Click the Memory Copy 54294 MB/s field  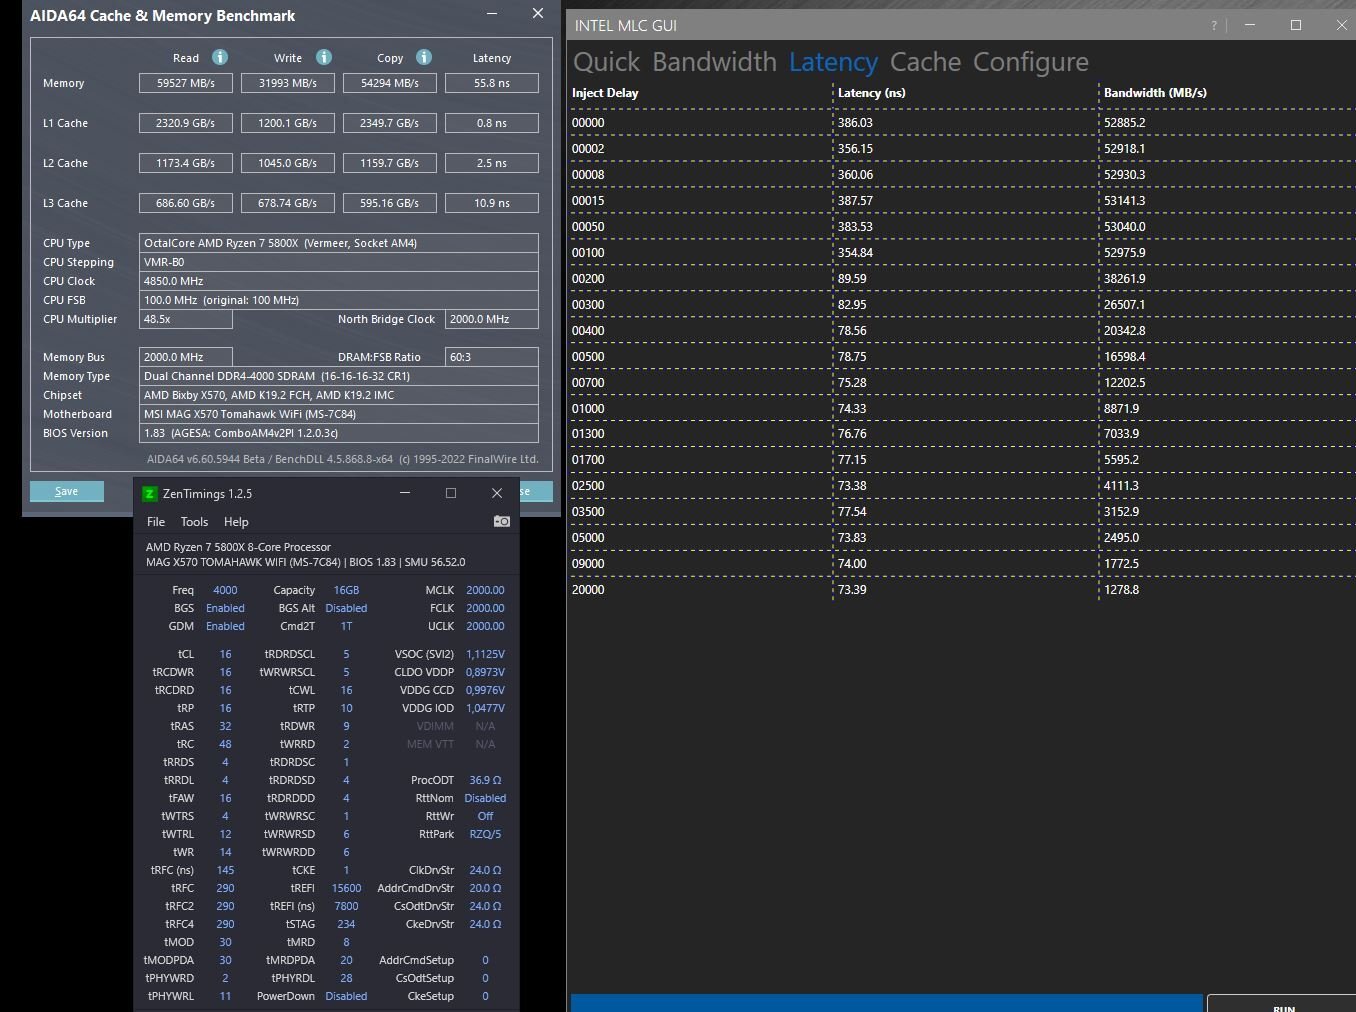tap(390, 83)
